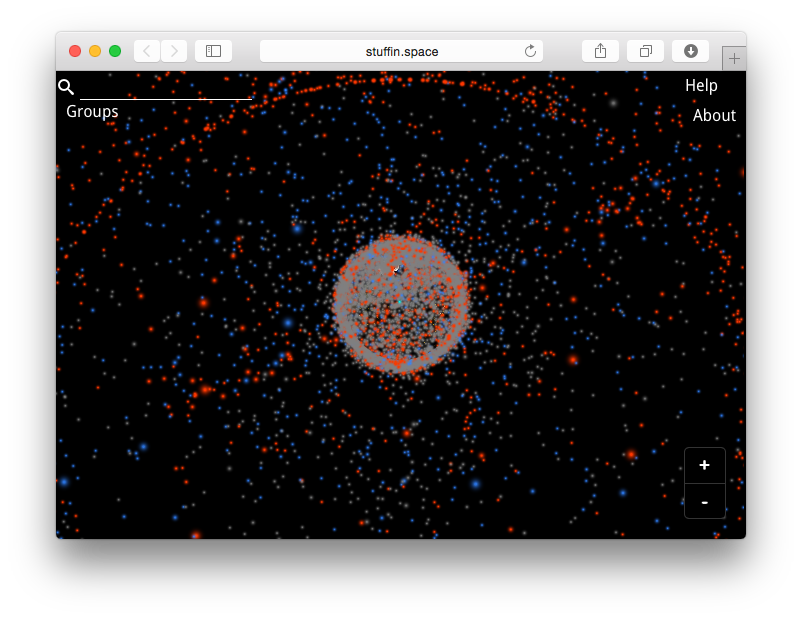Open the Safari share menu
Image resolution: width=802 pixels, height=619 pixels.
(600, 51)
